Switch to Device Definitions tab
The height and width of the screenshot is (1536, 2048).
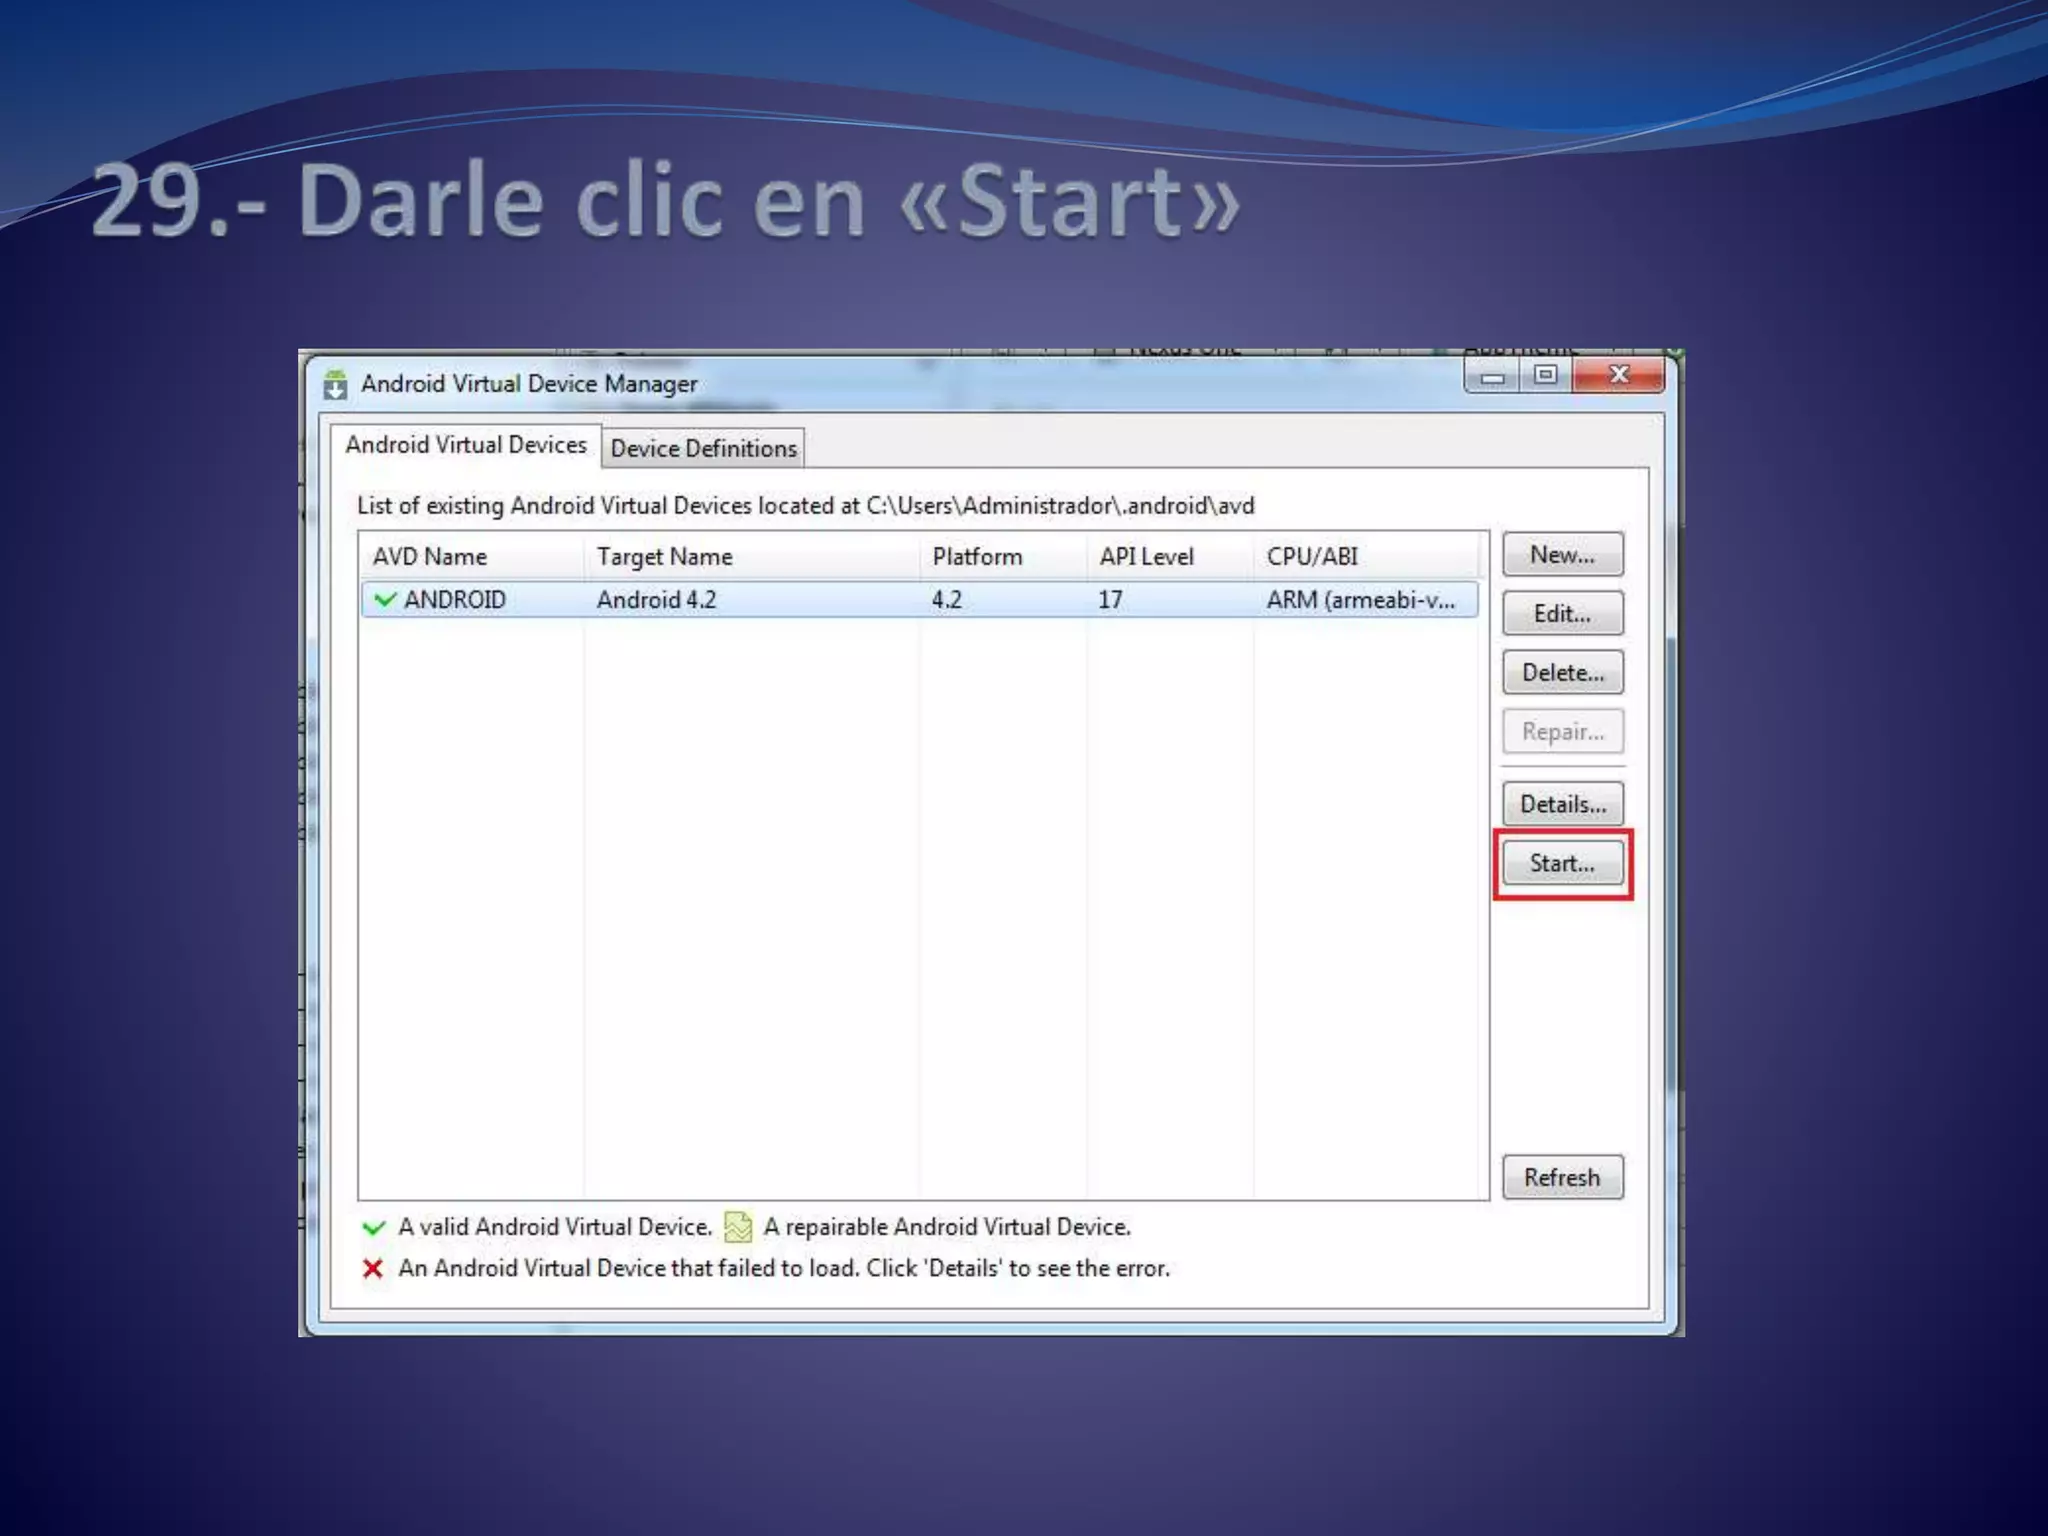(703, 448)
